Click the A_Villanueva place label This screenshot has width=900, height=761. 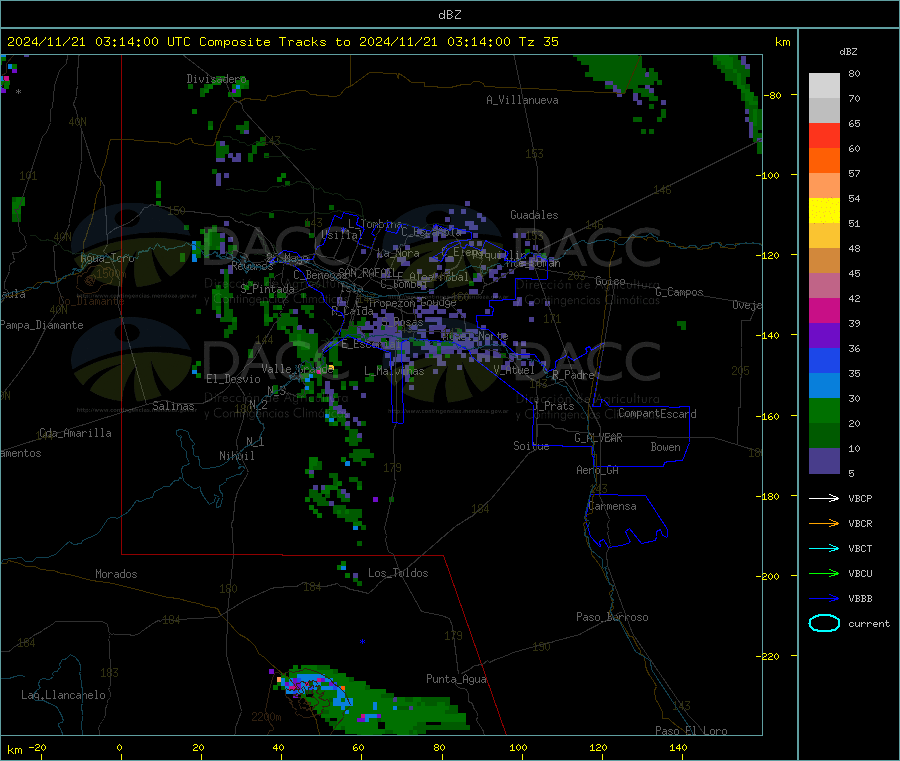pos(522,100)
